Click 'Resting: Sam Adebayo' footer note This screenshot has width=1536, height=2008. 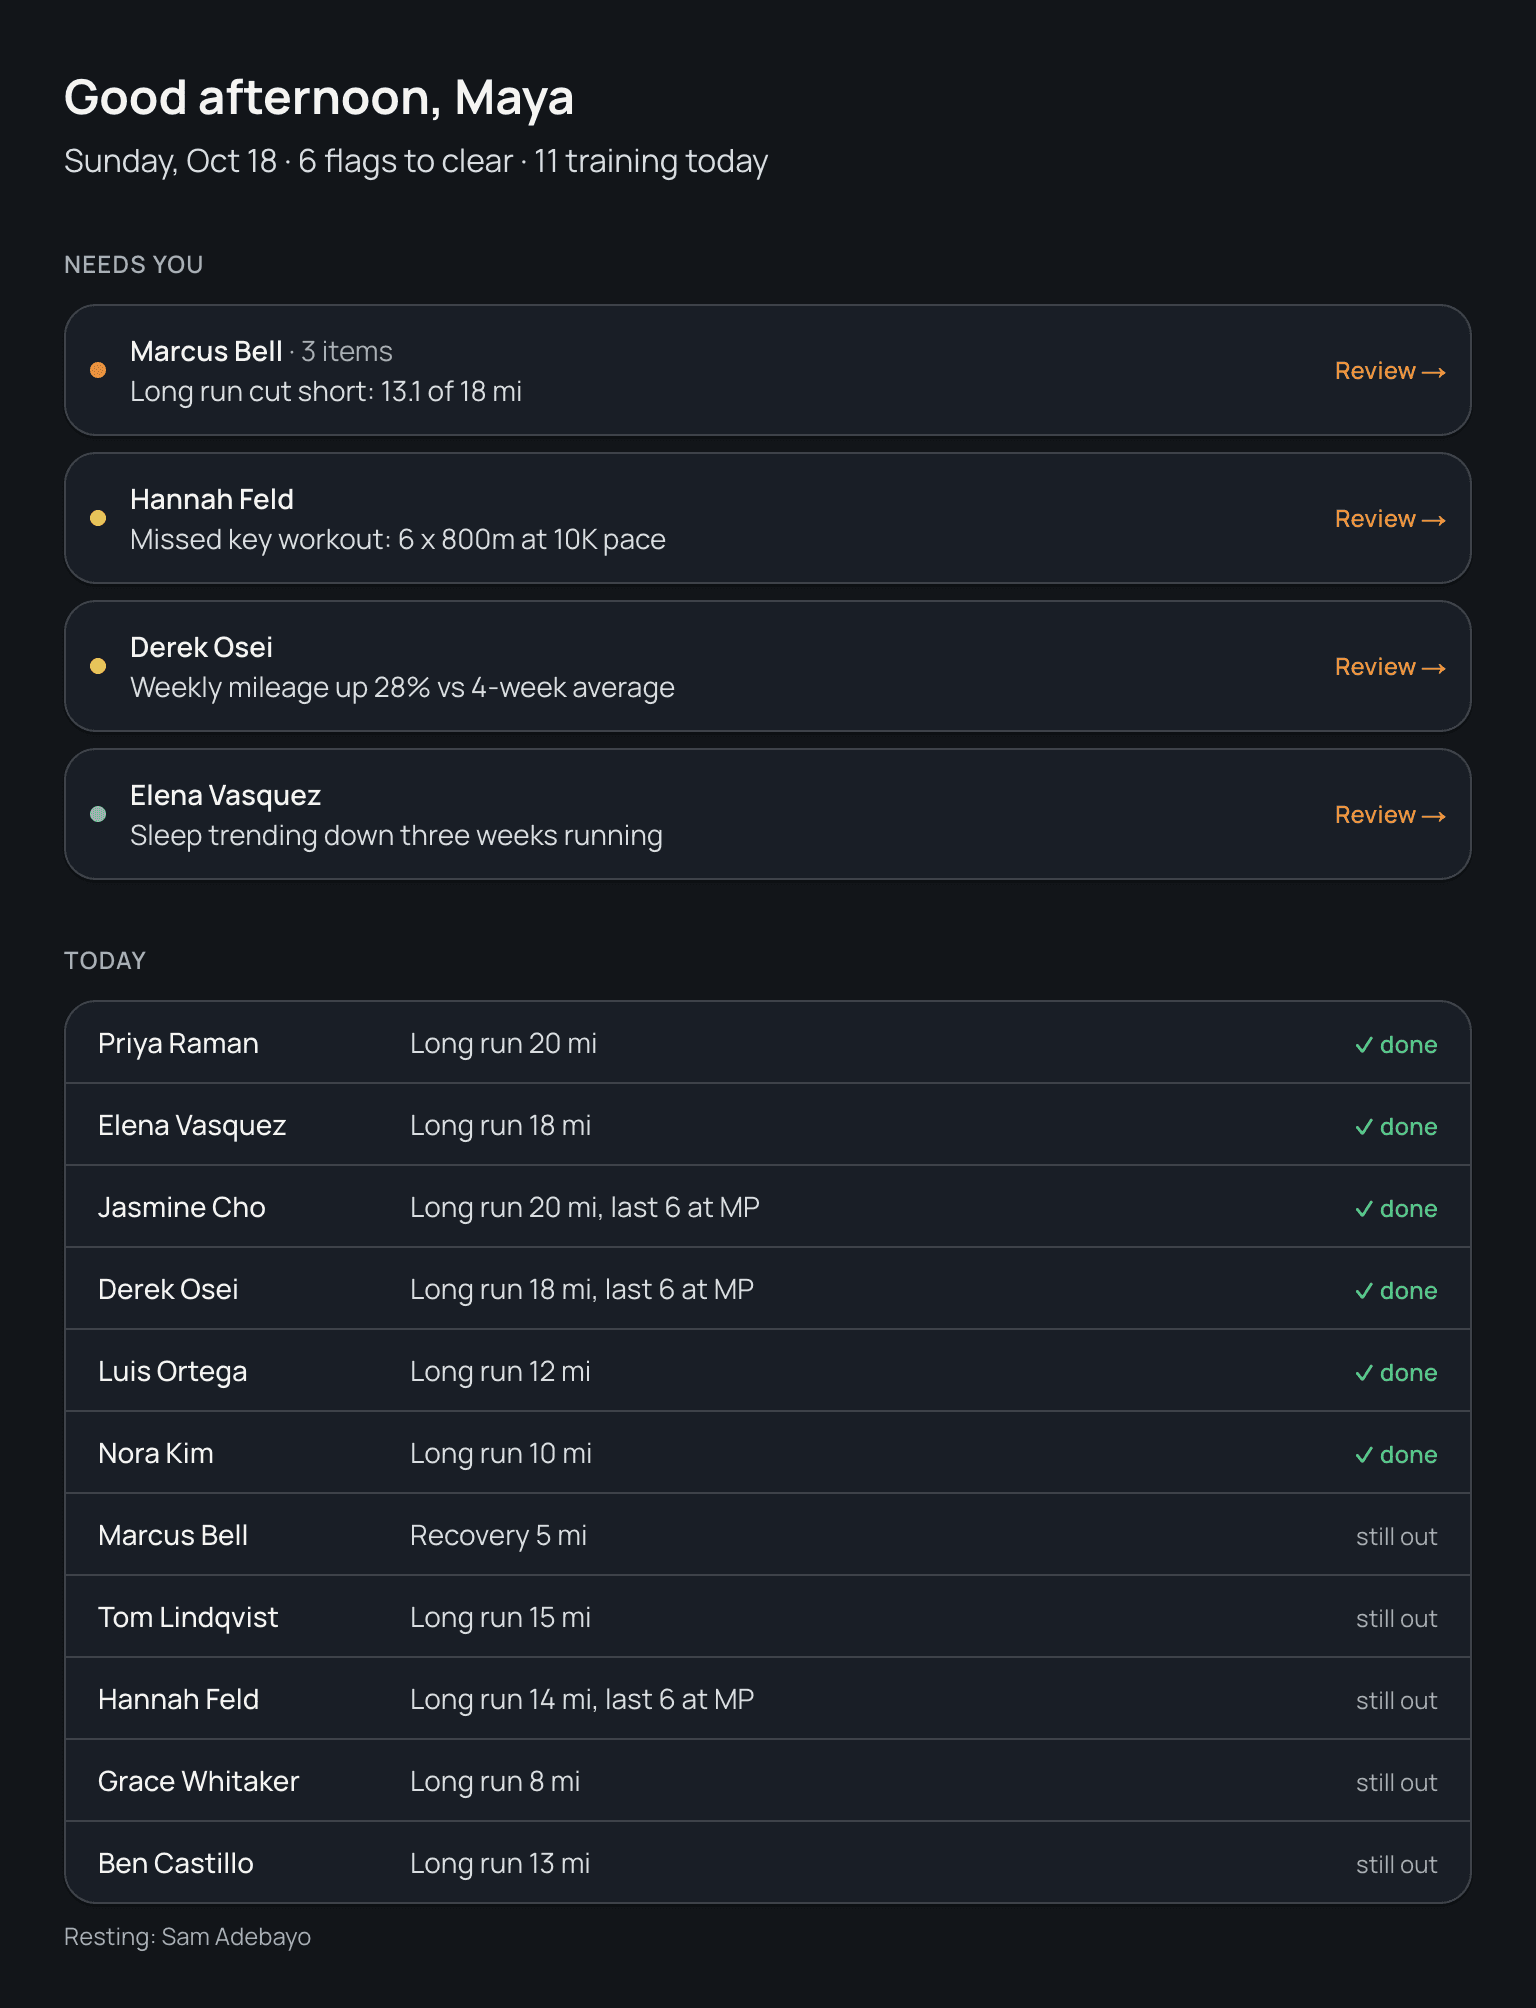187,1937
